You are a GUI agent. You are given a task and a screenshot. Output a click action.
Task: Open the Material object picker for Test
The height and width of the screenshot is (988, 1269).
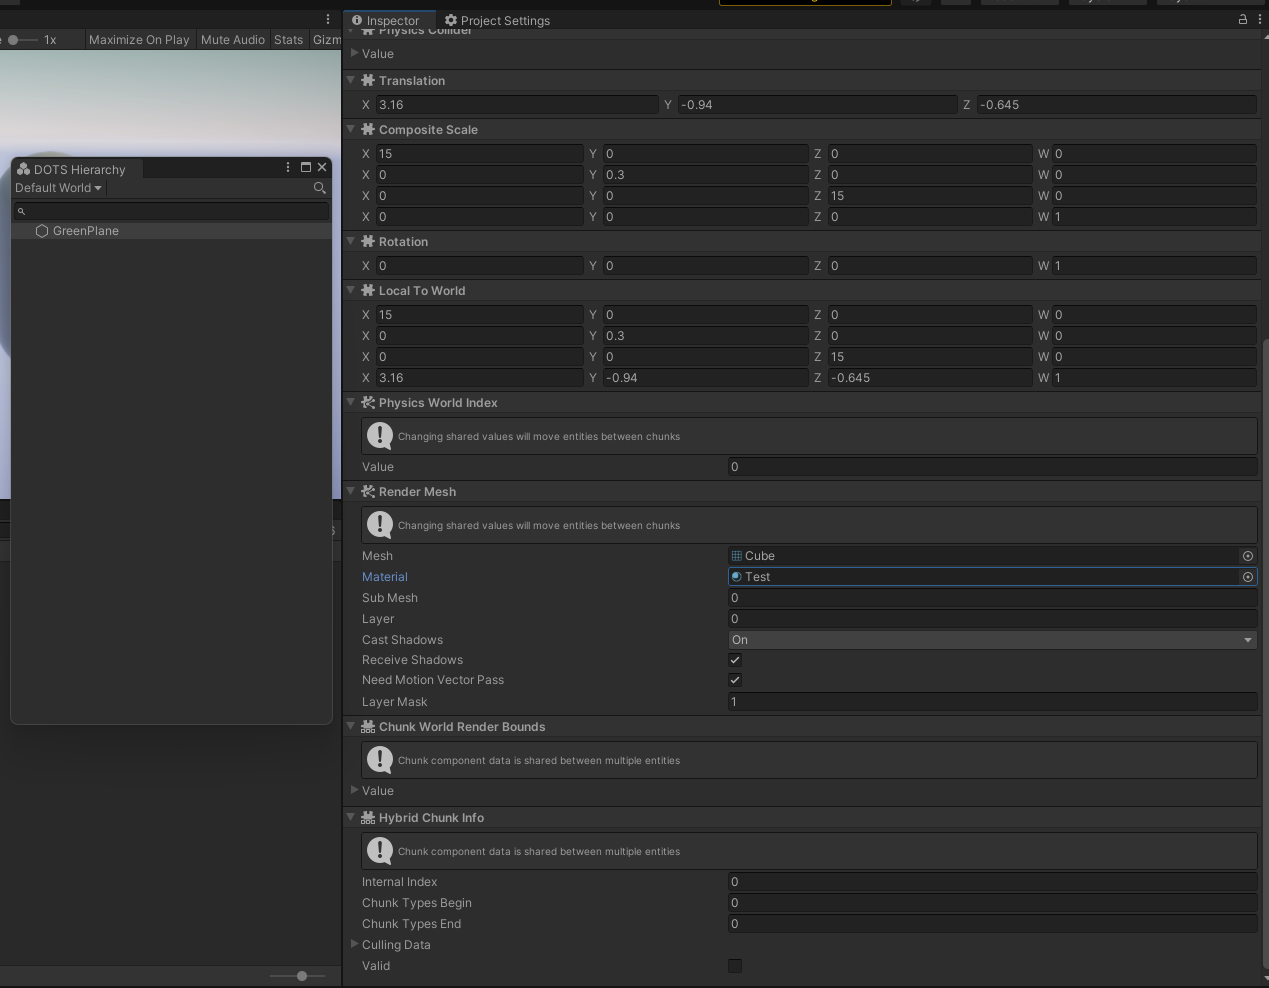[1247, 577]
